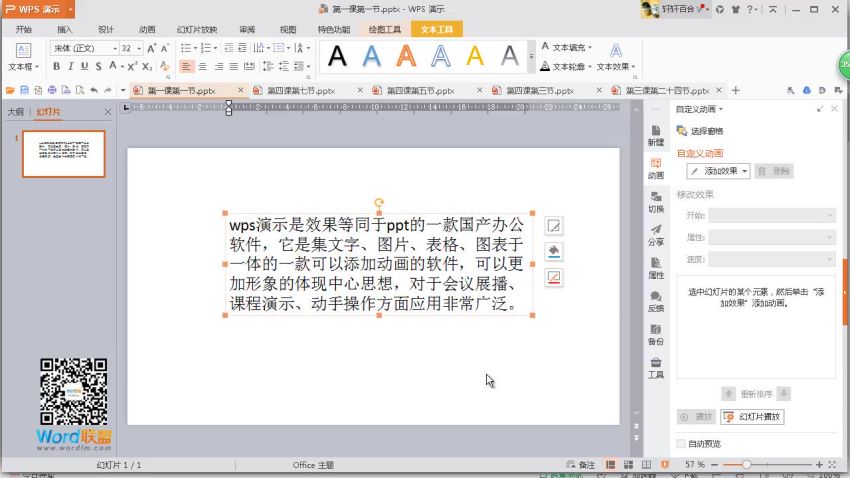Select left text alignment
This screenshot has height=478, width=850.
[x=186, y=66]
